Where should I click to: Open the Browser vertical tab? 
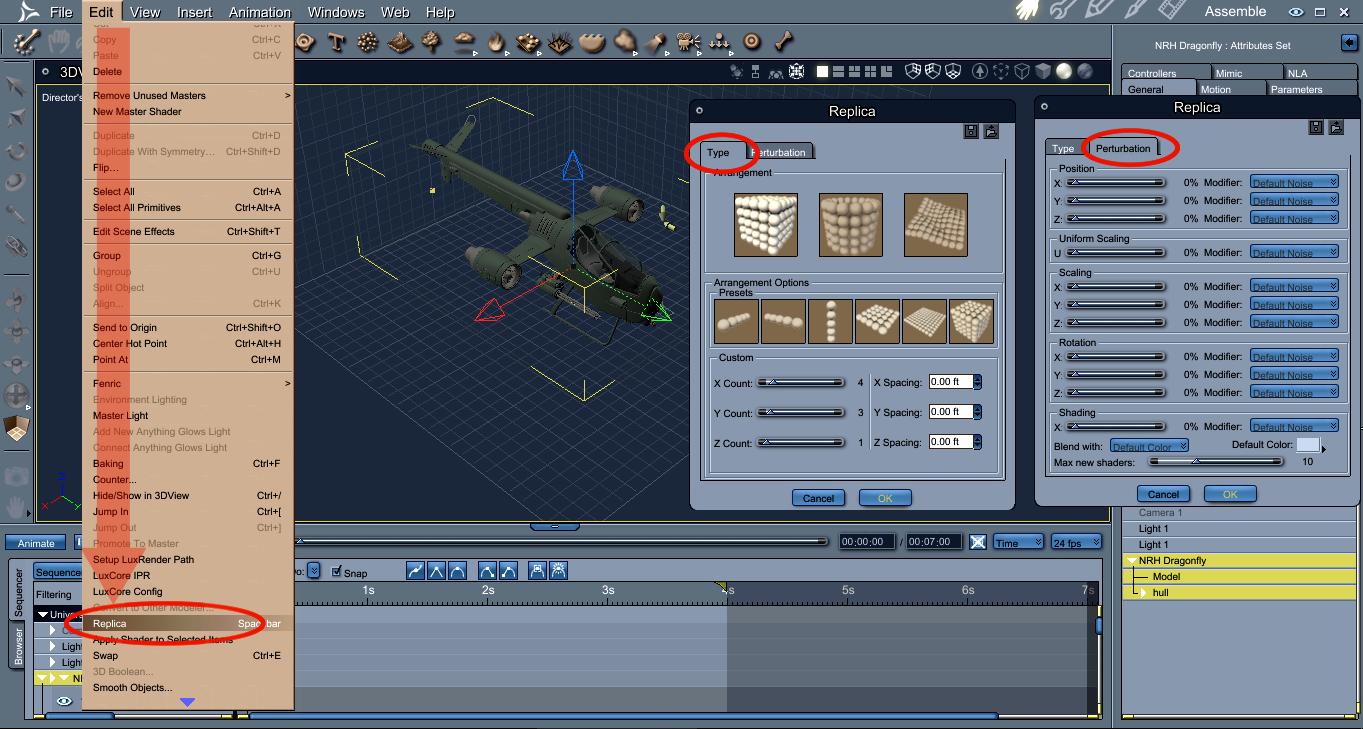tap(18, 646)
